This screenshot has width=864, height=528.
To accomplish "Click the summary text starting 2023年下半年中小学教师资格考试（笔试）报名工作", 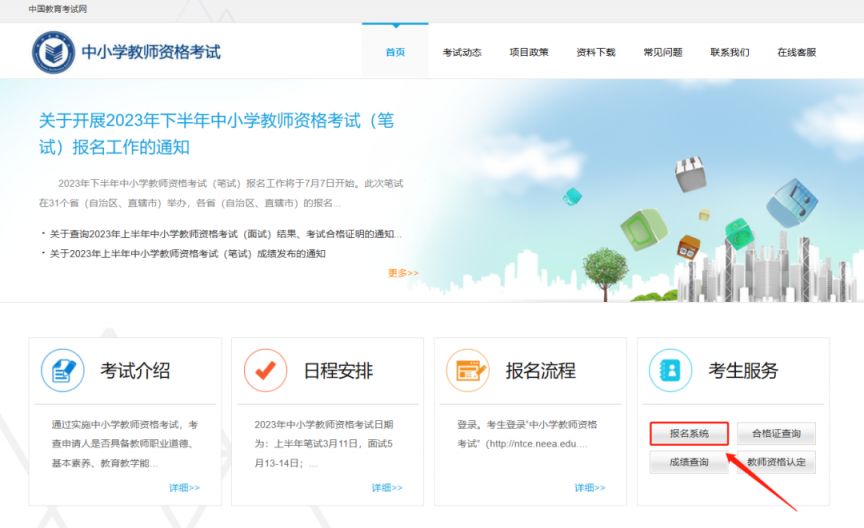I will click(x=221, y=193).
